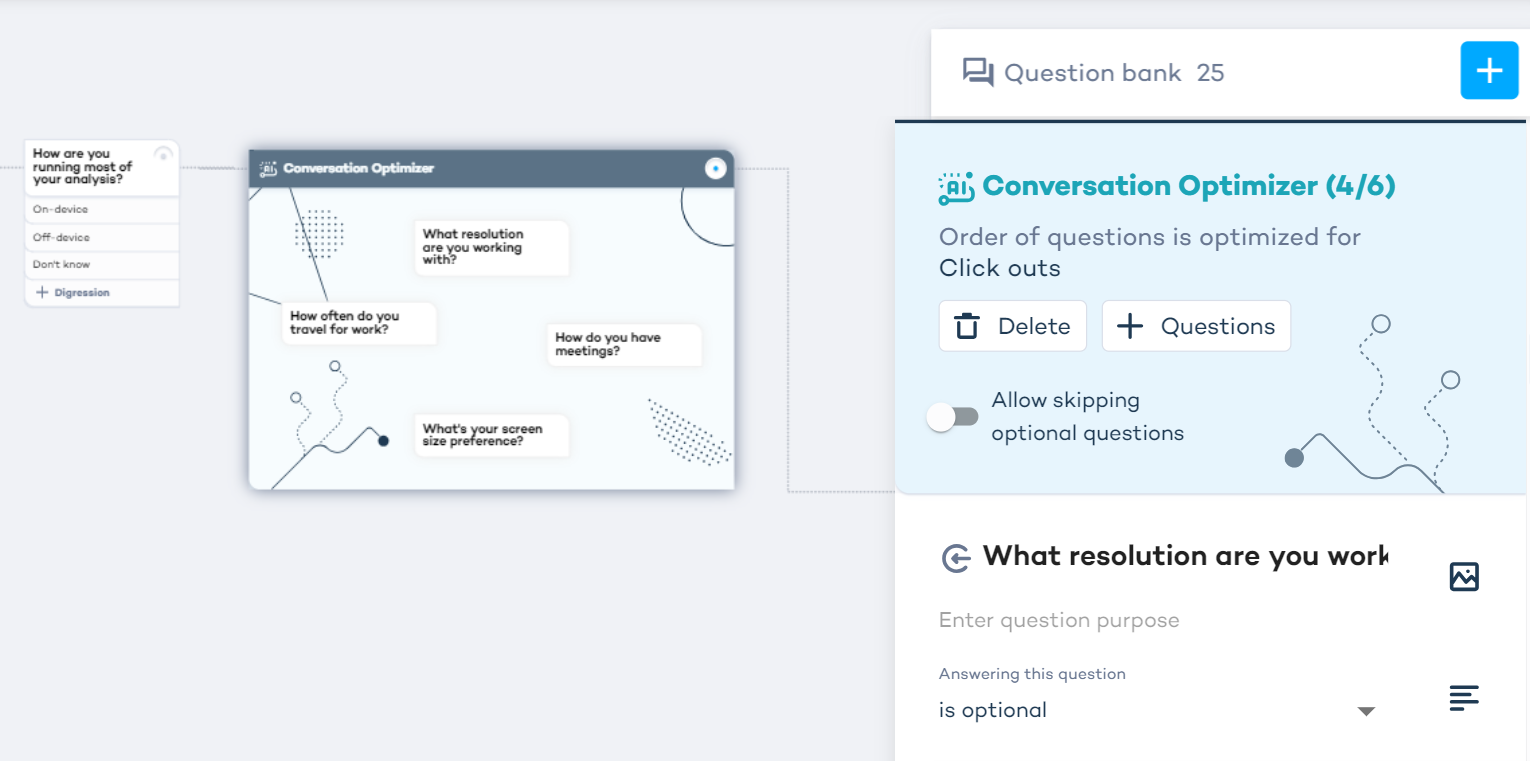This screenshot has height=761, width=1530.
Task: Click the arrow icon before the resolution question title
Action: click(x=956, y=558)
